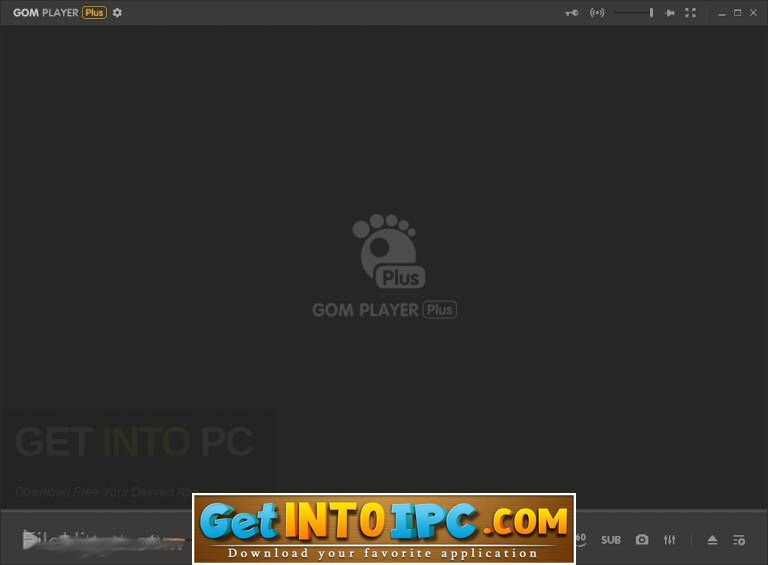Close the GOM Player window
The width and height of the screenshot is (768, 565).
click(753, 13)
